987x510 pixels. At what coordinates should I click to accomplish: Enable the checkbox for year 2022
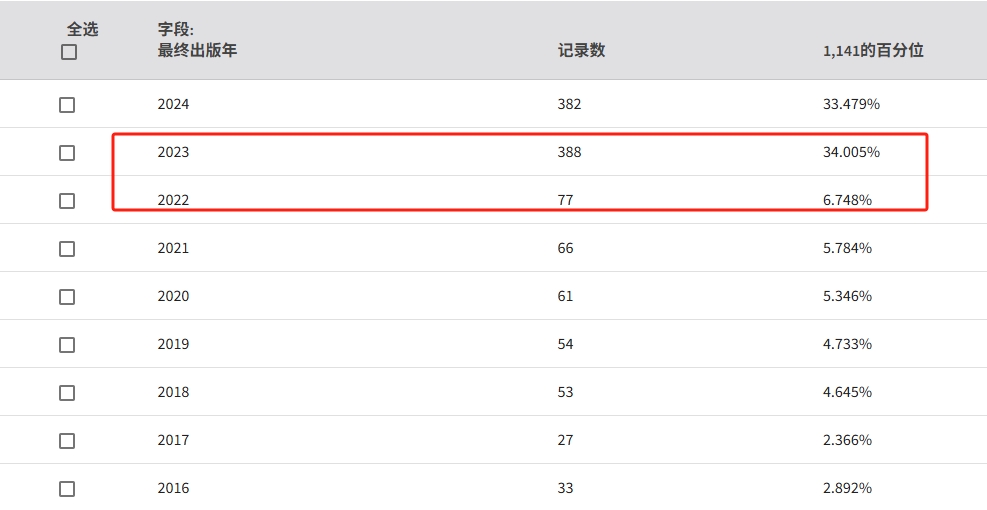pos(67,201)
